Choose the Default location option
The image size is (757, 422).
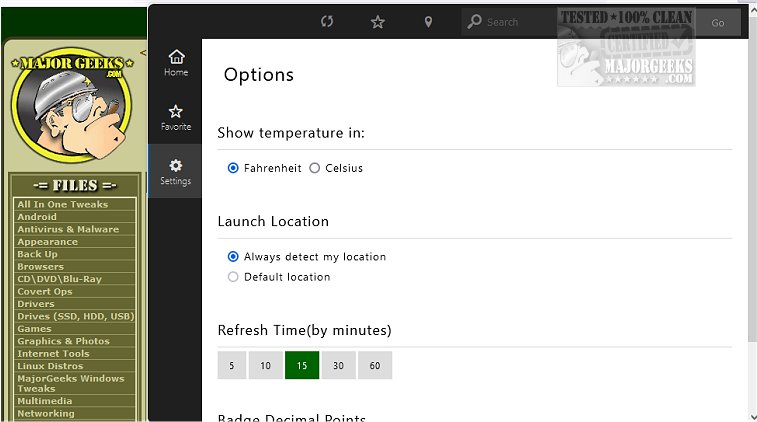234,277
